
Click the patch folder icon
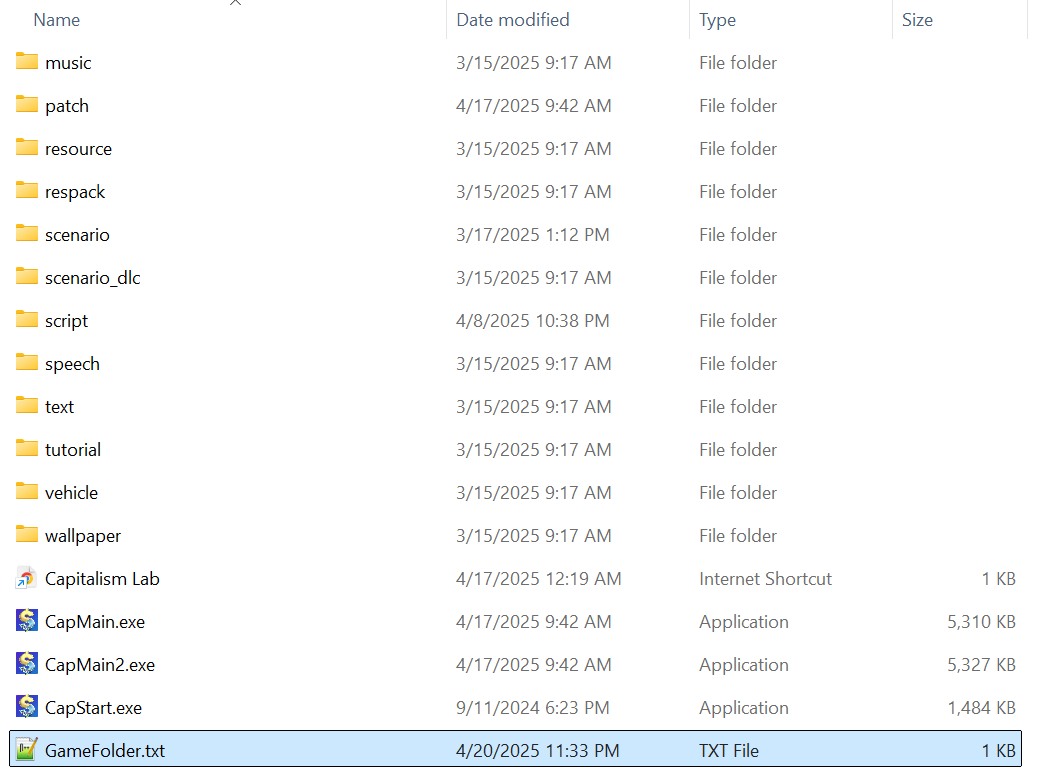(x=27, y=105)
